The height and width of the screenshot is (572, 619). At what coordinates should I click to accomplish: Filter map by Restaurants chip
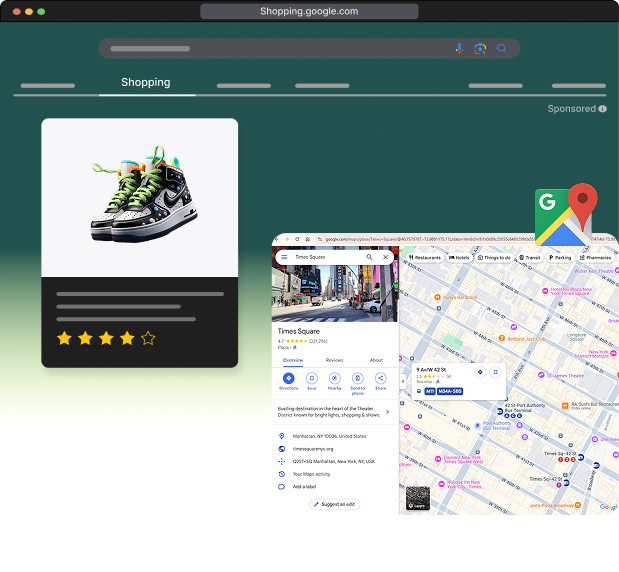425,257
